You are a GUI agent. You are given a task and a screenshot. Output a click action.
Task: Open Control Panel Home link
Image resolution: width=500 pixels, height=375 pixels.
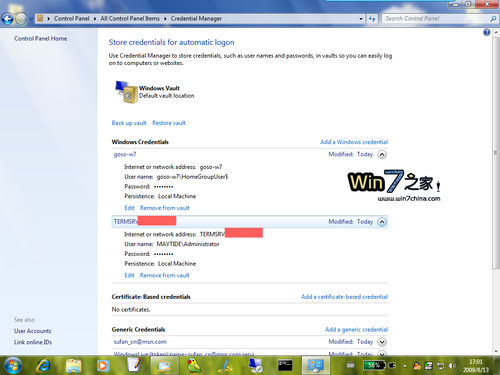click(x=40, y=38)
